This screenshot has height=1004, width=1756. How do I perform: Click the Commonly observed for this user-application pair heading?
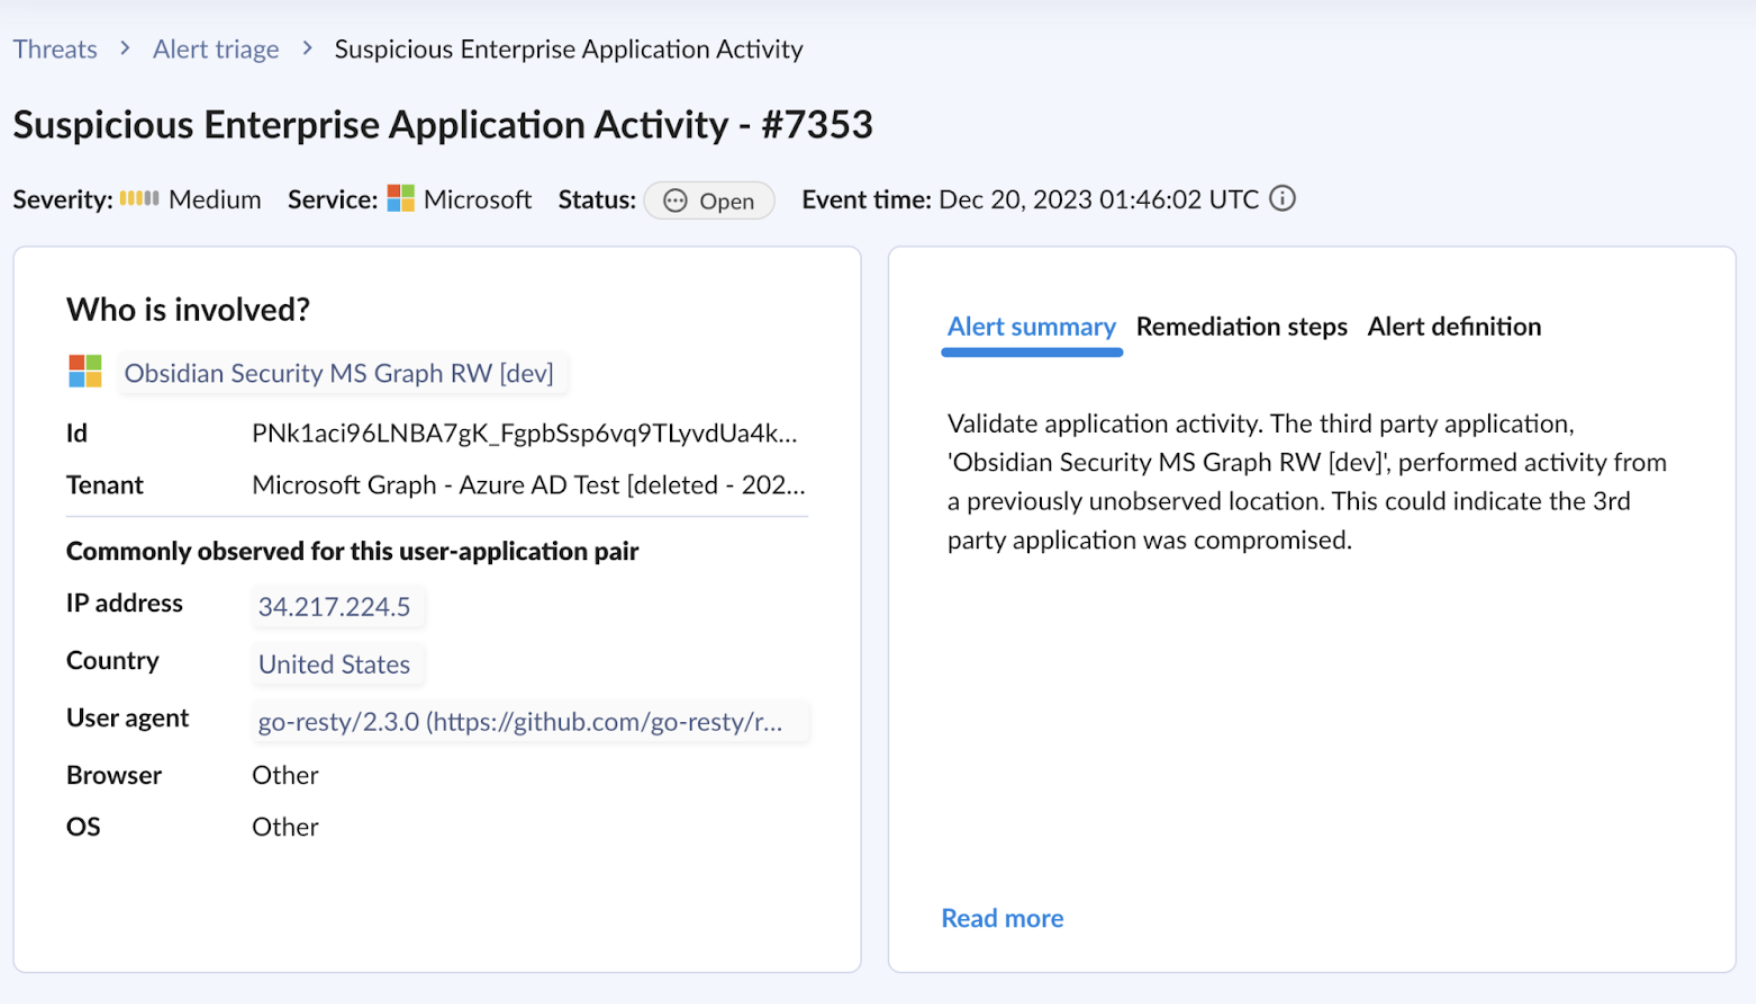pyautogui.click(x=352, y=551)
